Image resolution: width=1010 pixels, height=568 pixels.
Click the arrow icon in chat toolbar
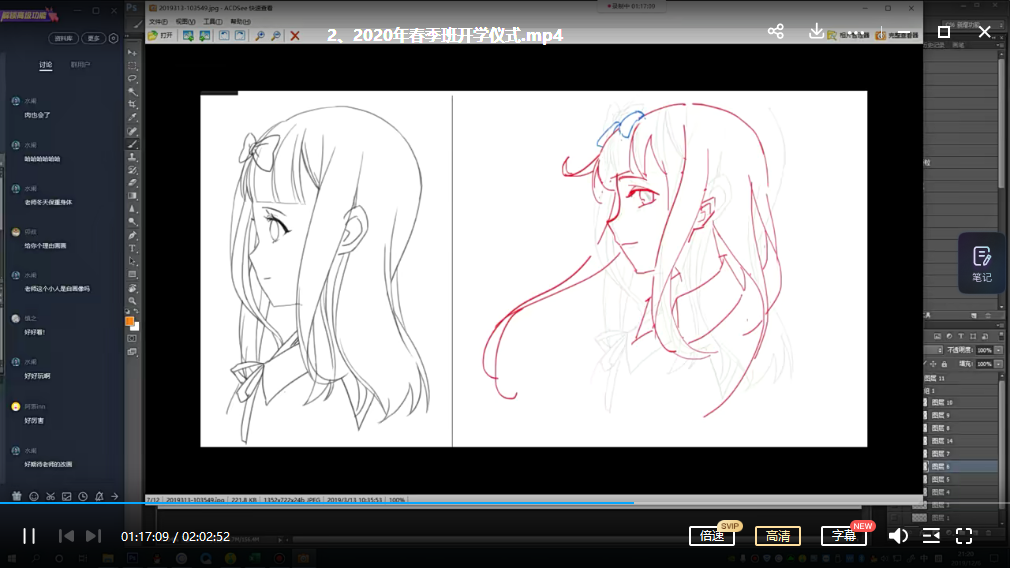(115, 496)
